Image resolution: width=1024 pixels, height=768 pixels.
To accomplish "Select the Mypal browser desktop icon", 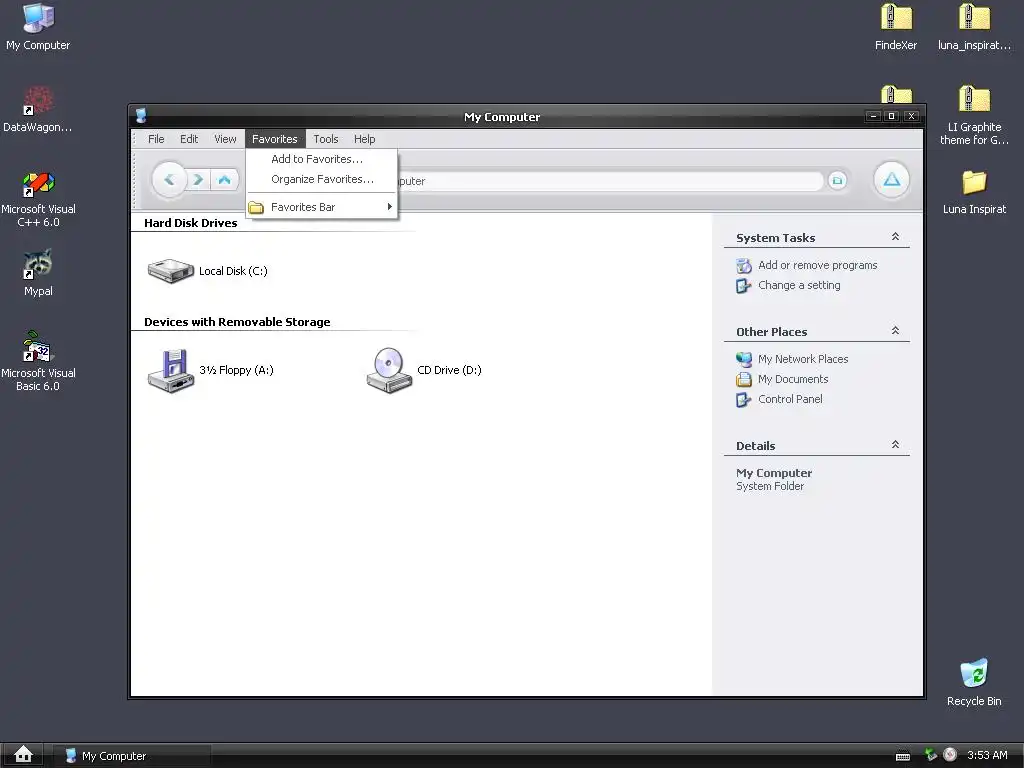I will [x=38, y=273].
